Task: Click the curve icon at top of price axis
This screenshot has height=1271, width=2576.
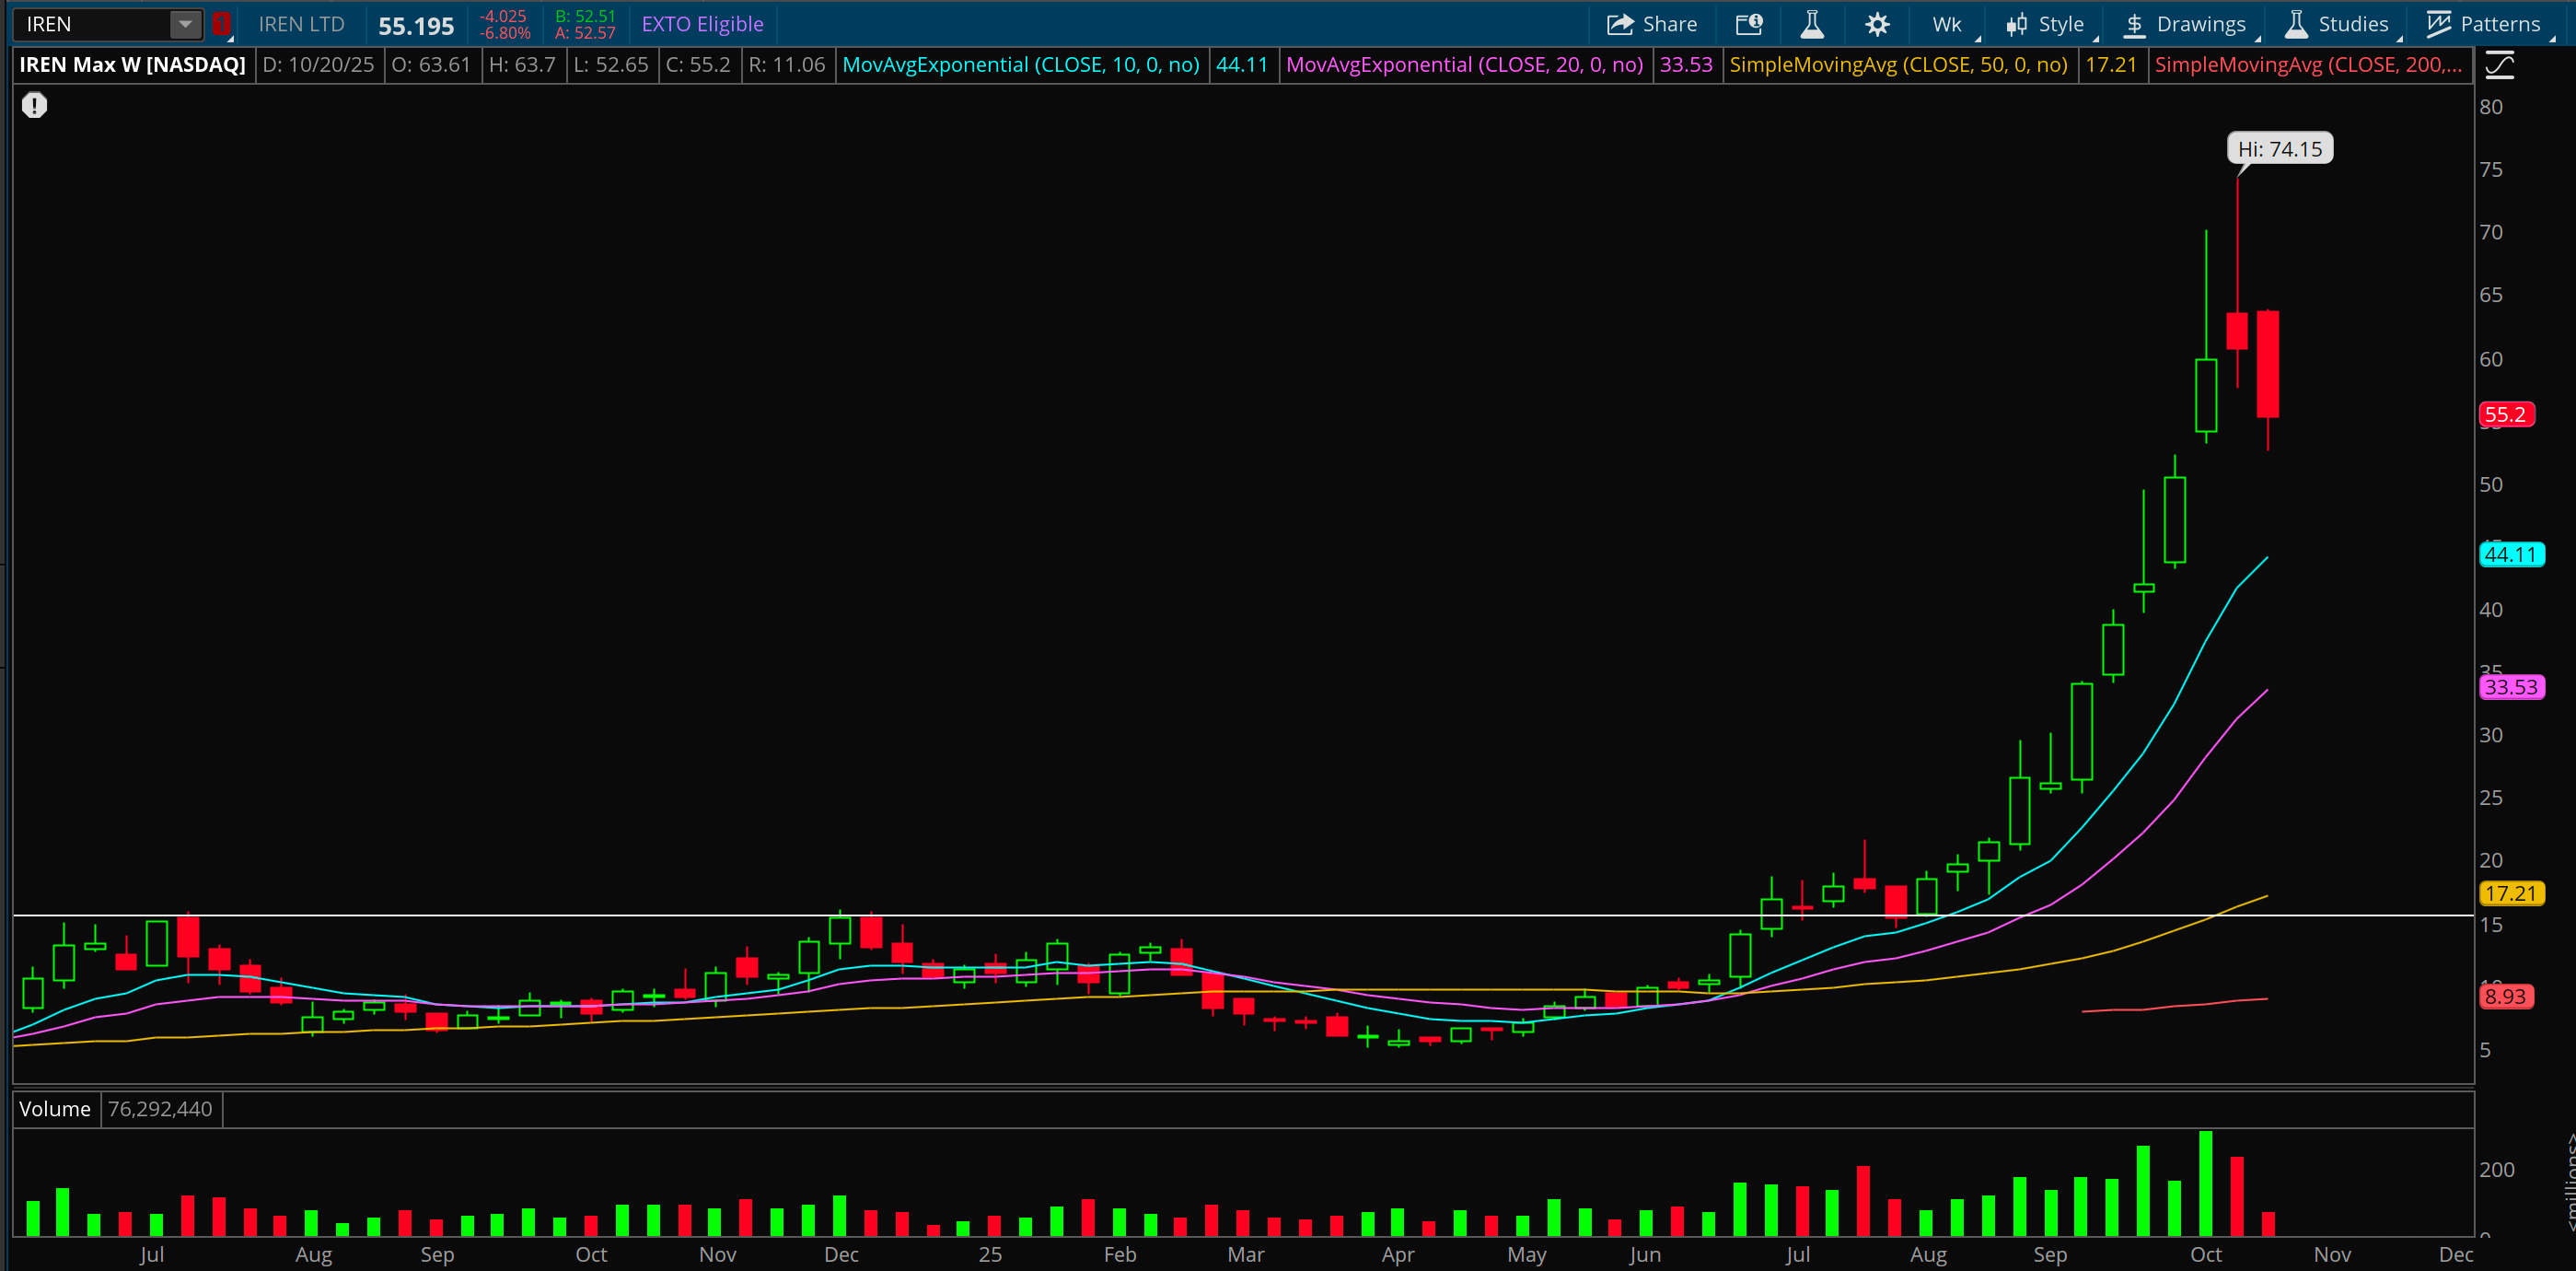Action: pos(2499,66)
